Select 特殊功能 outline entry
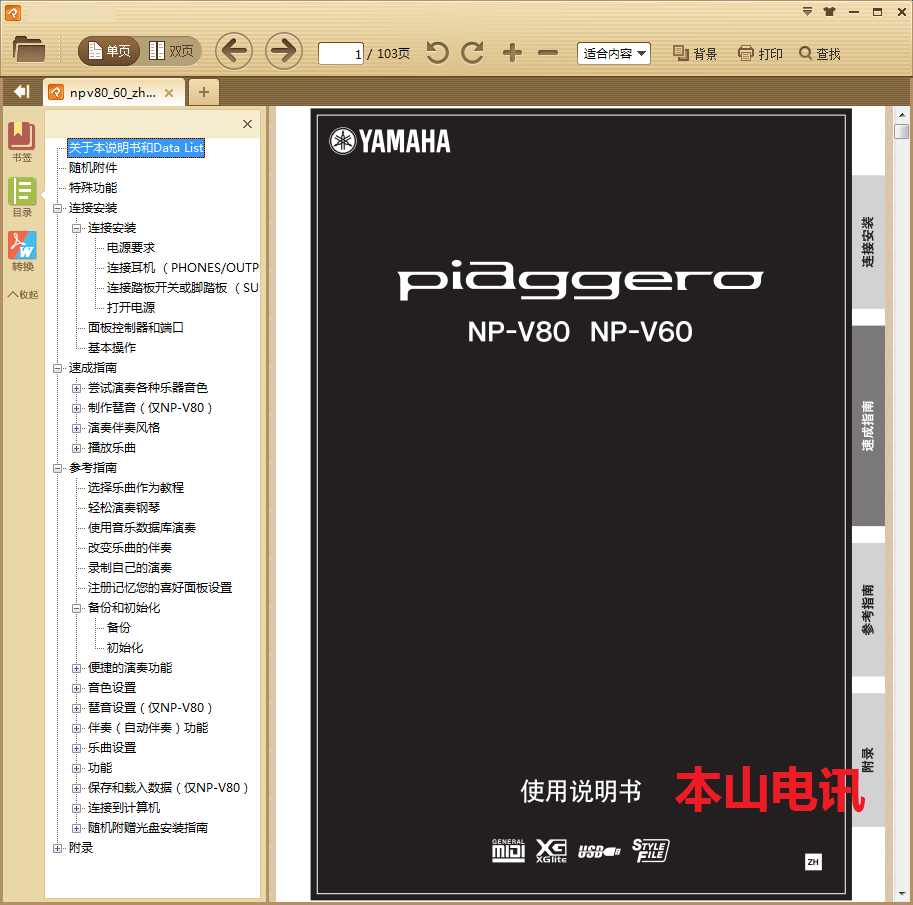 (x=93, y=188)
